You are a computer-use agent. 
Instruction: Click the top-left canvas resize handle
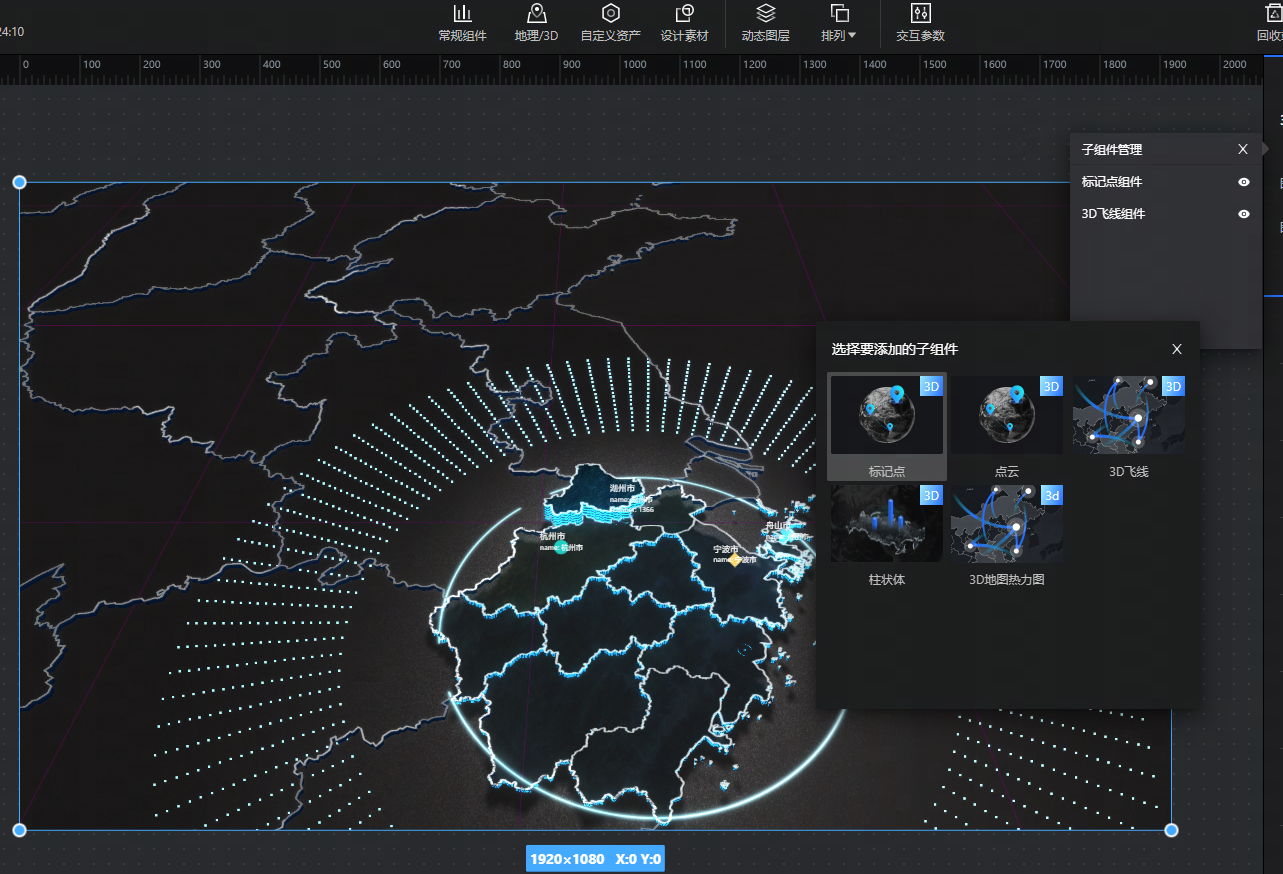point(19,182)
